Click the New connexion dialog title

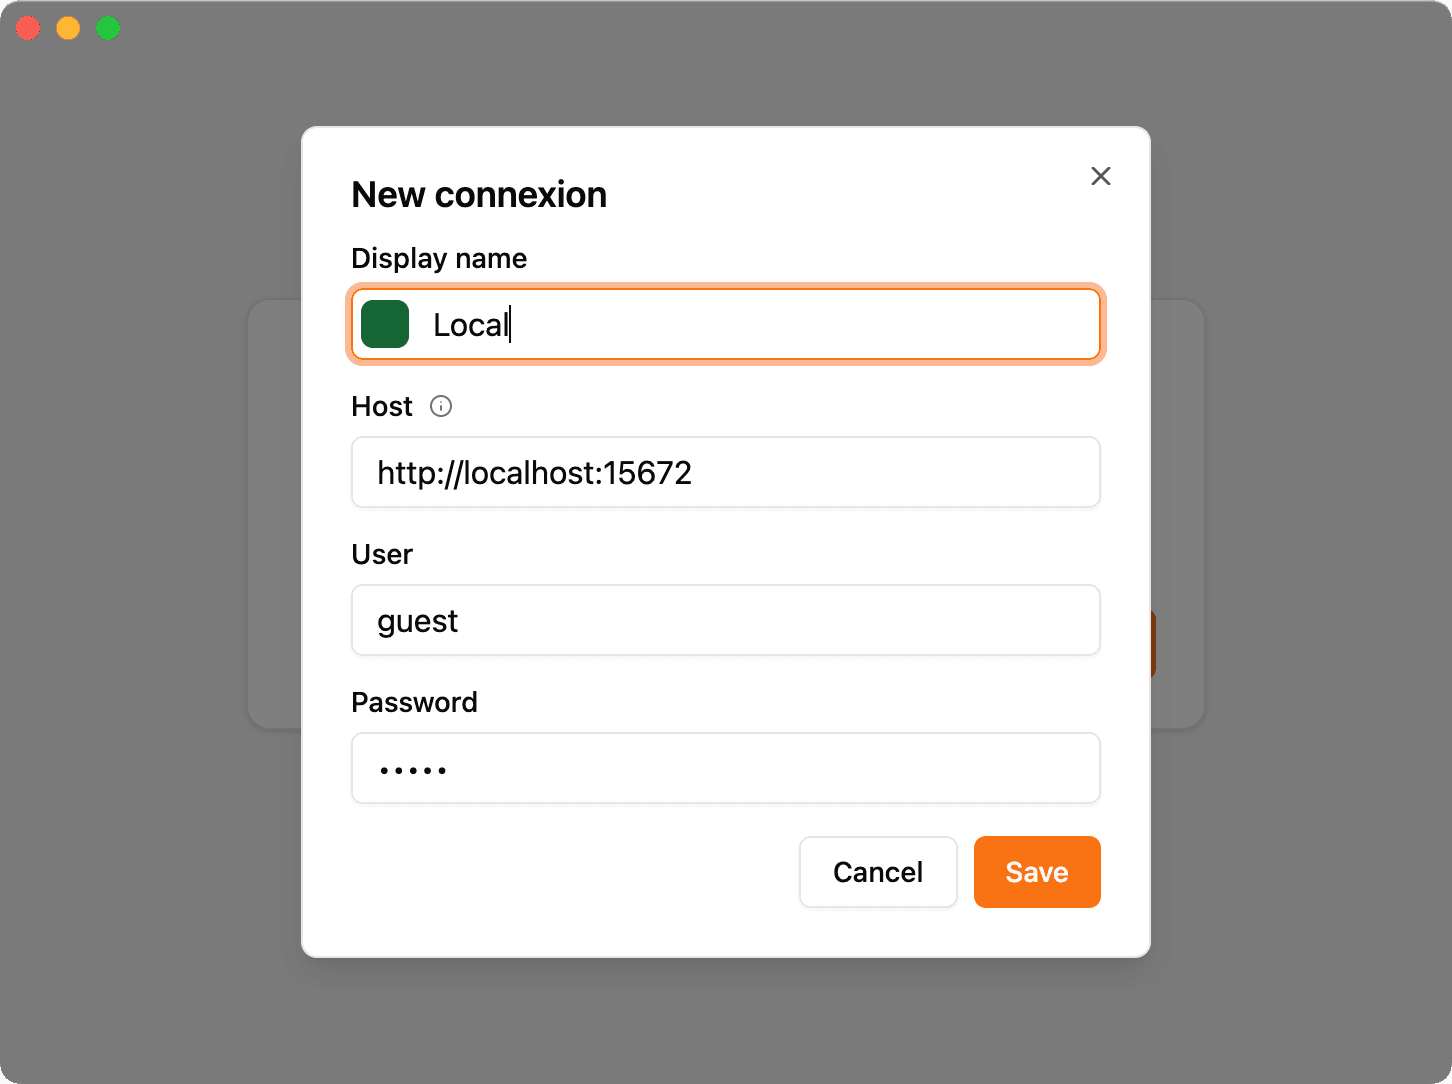point(479,194)
